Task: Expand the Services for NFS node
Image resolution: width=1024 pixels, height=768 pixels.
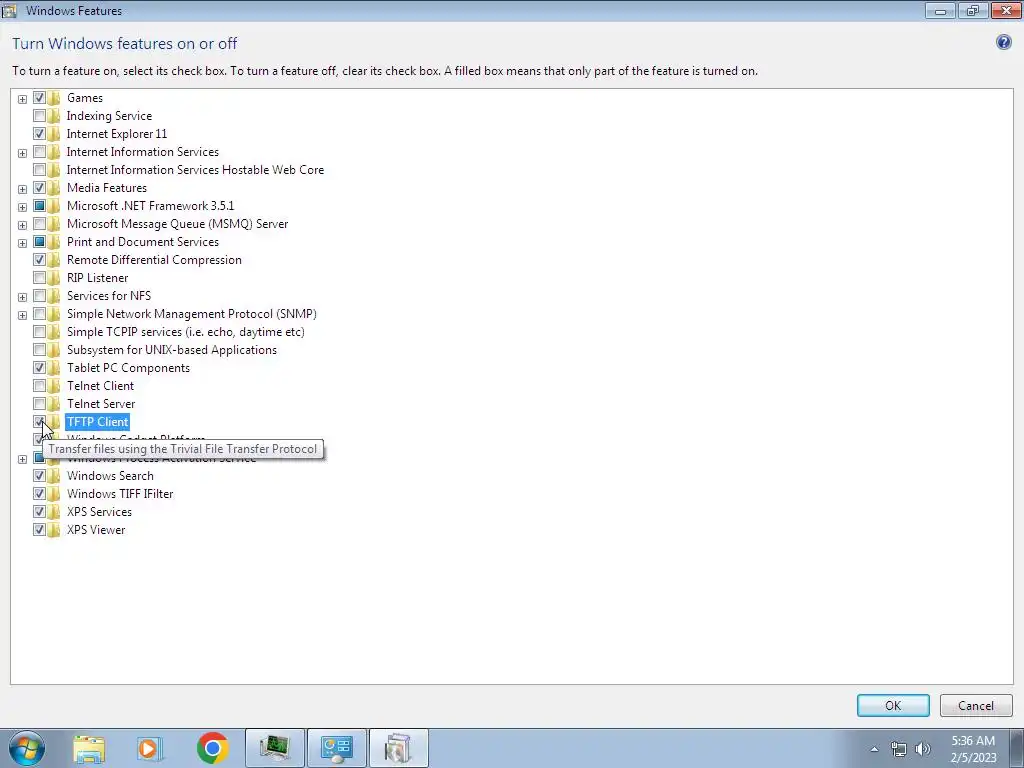Action: [x=22, y=297]
